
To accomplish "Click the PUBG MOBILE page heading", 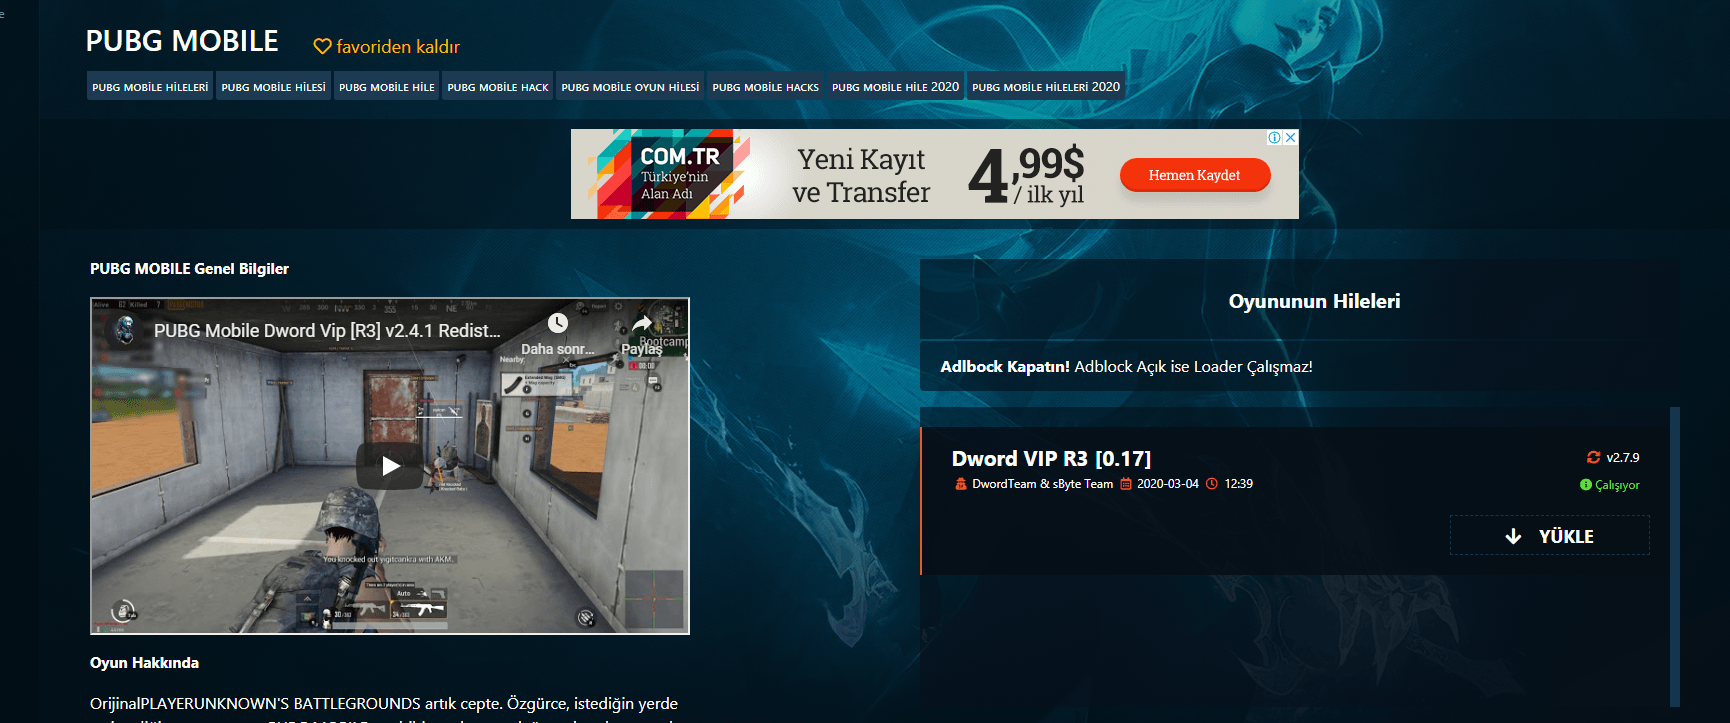I will (182, 41).
